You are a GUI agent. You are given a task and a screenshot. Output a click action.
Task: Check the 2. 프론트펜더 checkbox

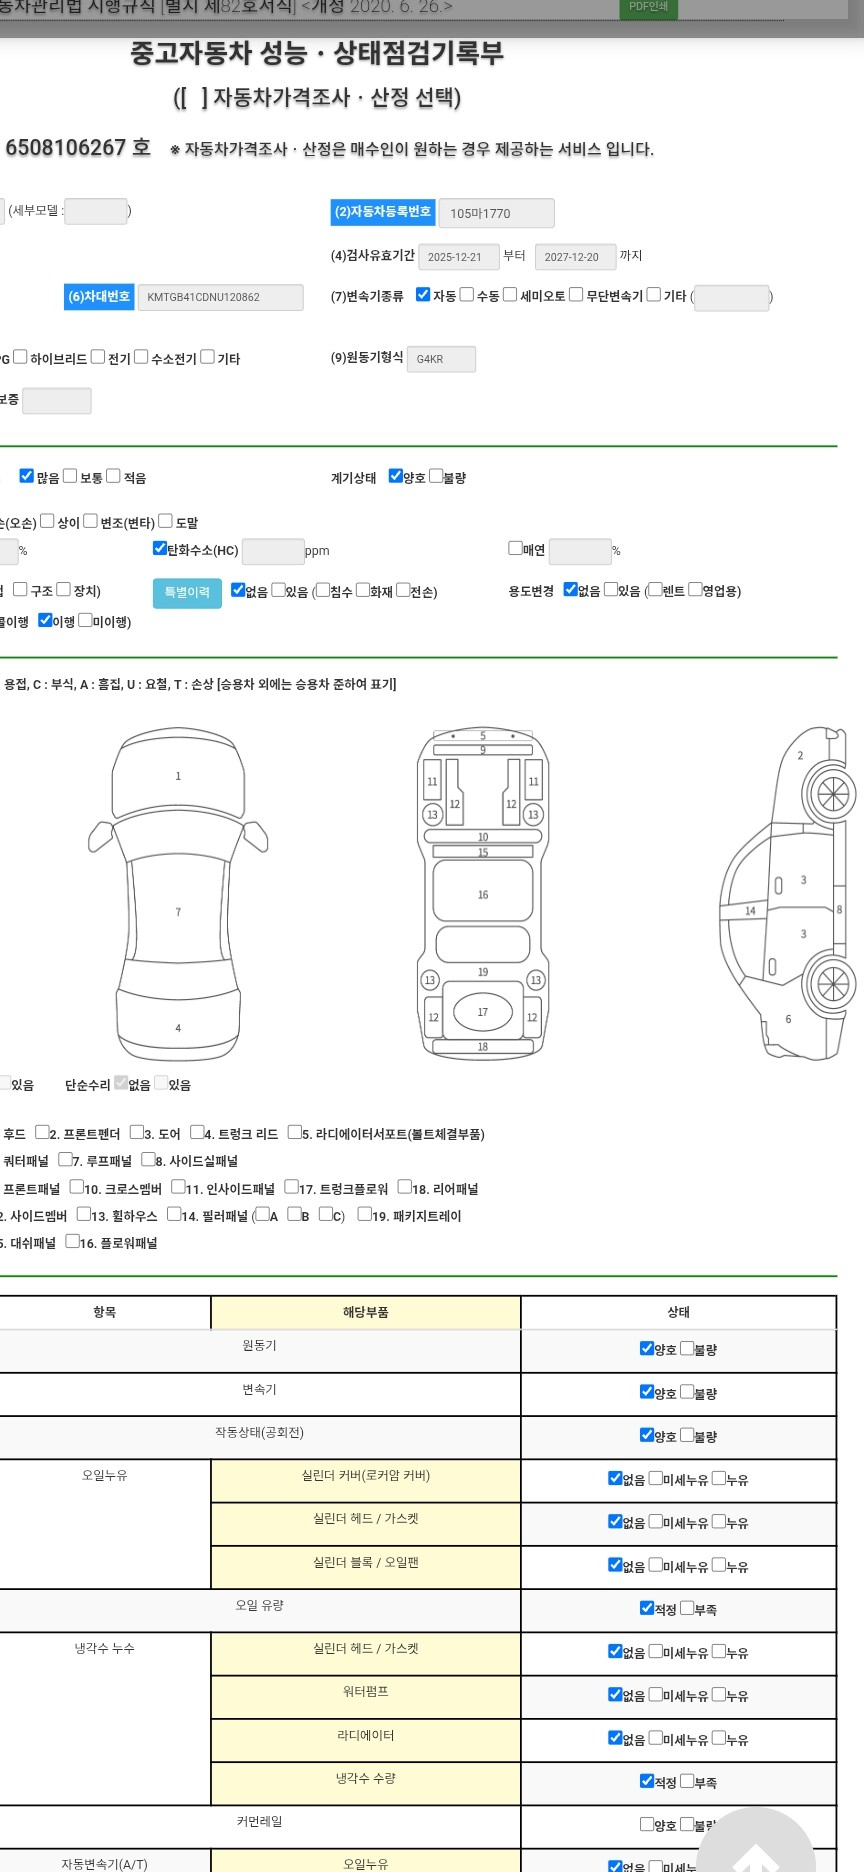42,1132
